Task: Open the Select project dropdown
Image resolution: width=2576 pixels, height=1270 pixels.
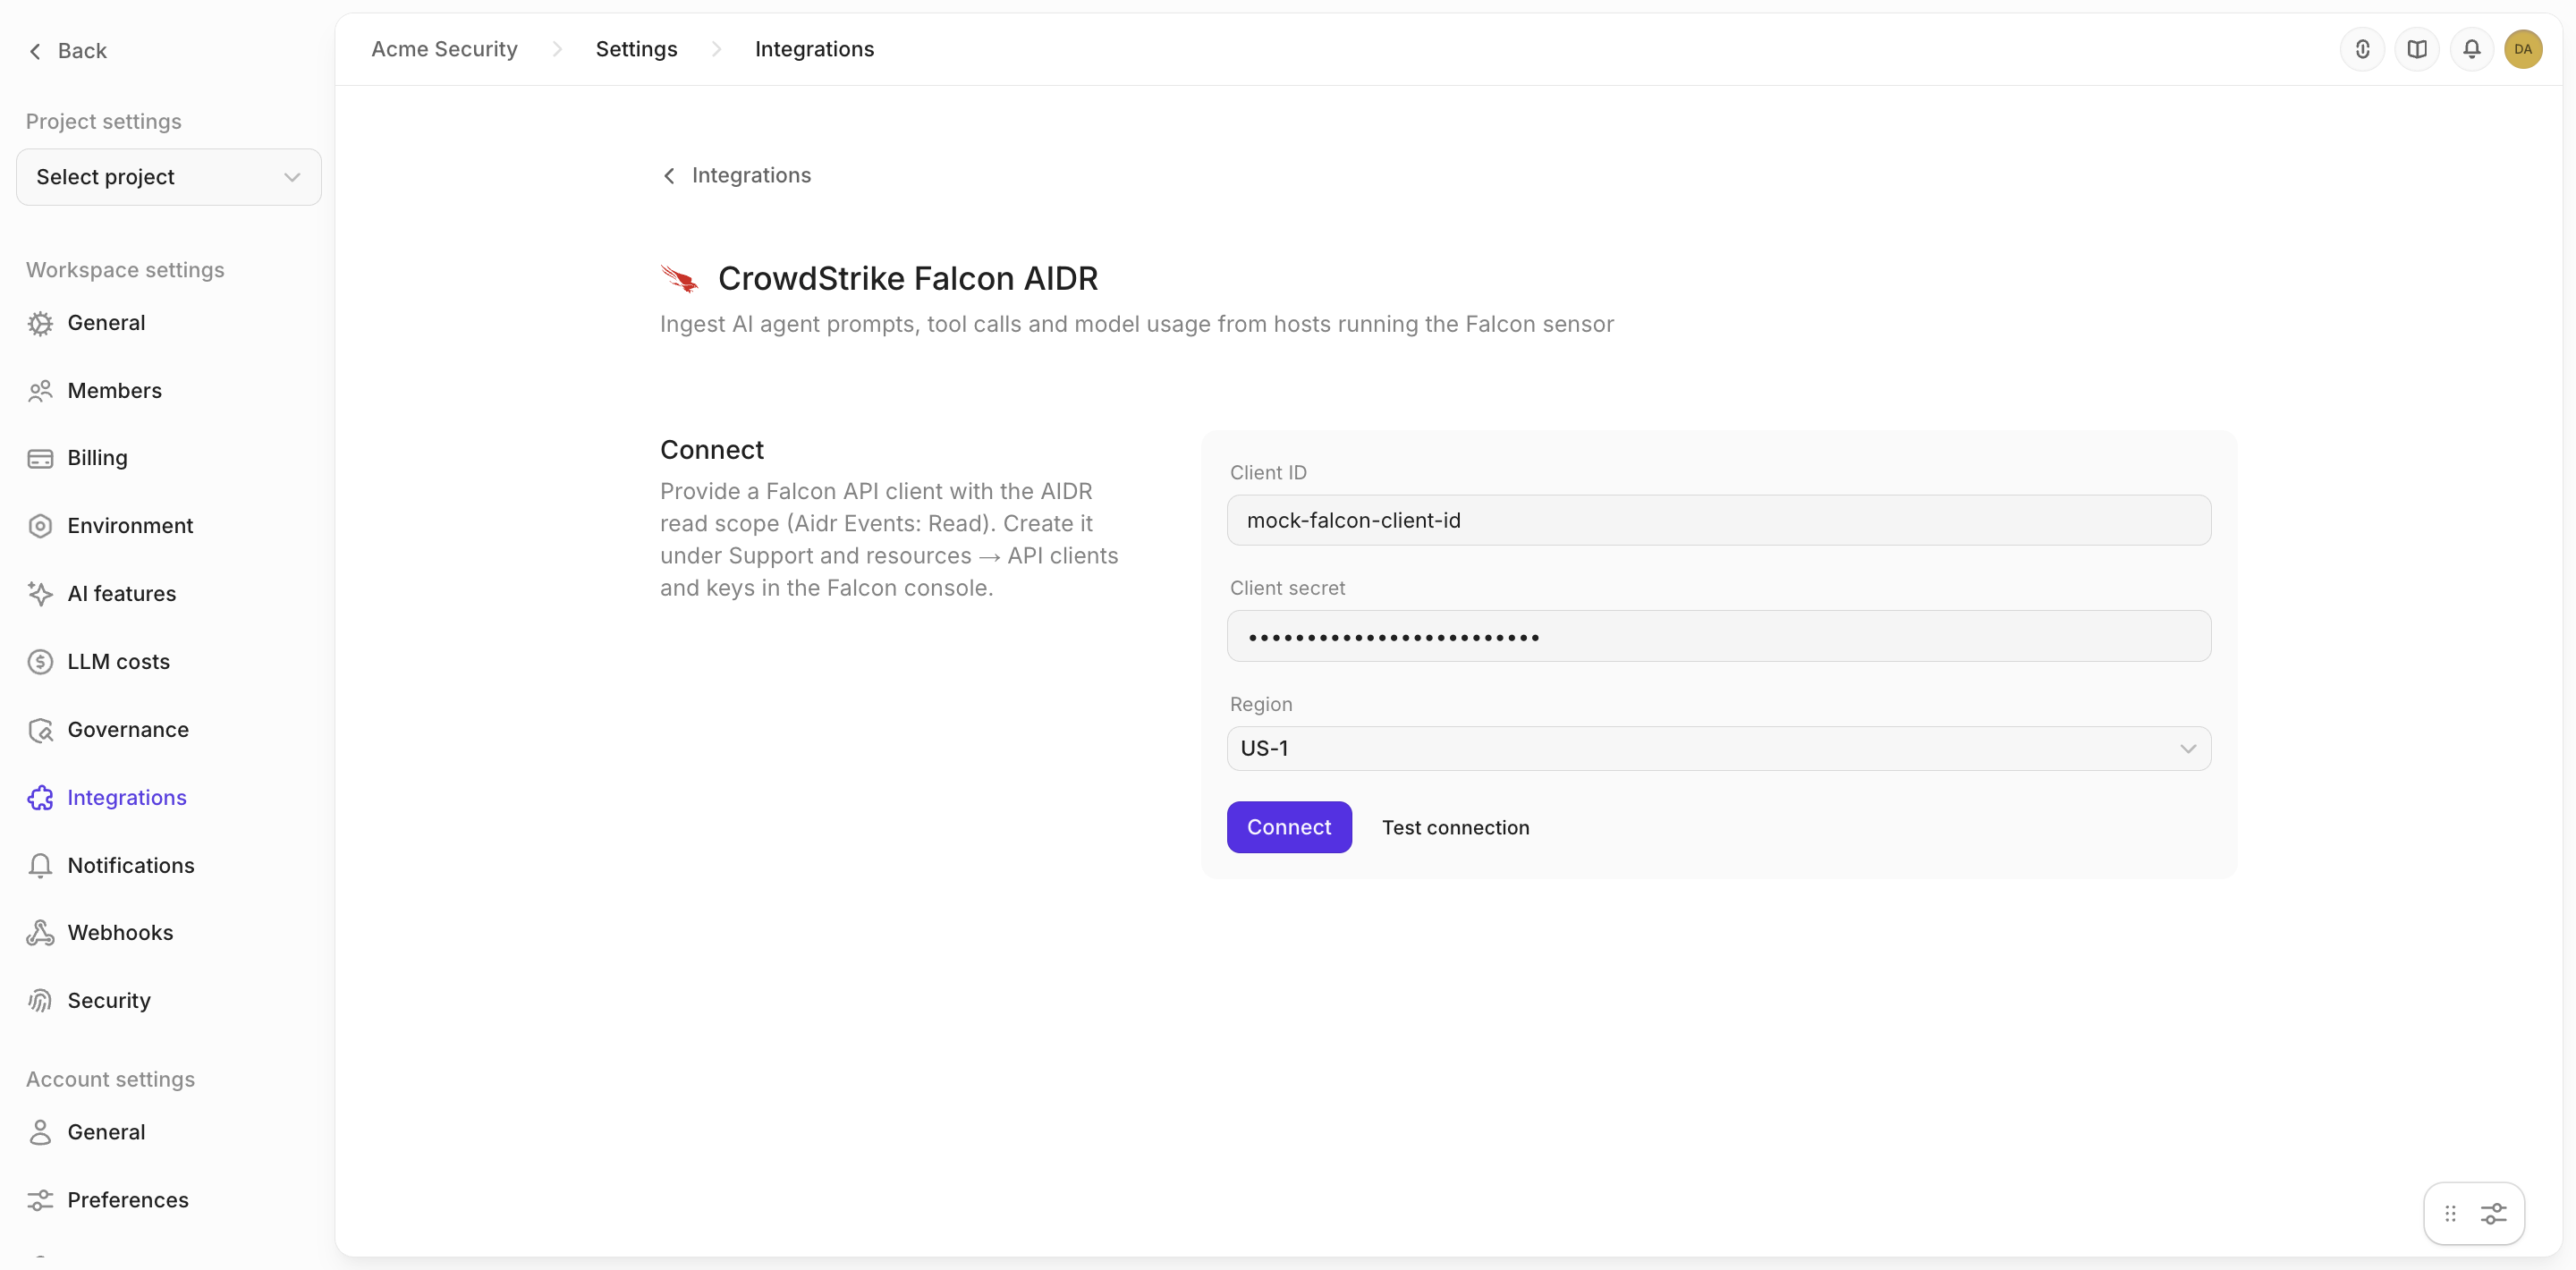Action: point(169,177)
